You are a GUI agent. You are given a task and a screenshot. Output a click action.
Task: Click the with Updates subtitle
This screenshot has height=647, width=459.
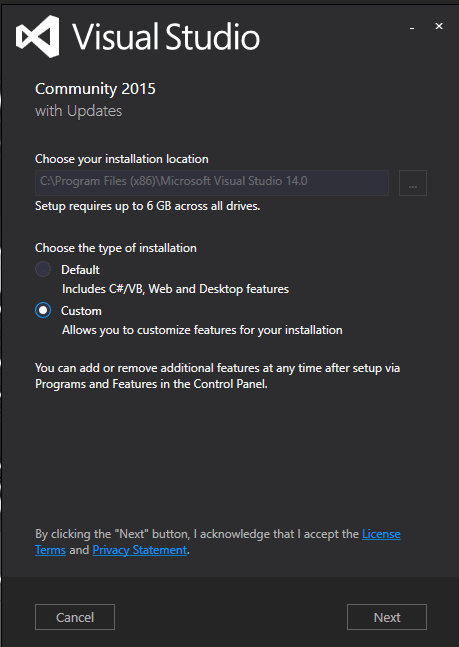[x=78, y=111]
